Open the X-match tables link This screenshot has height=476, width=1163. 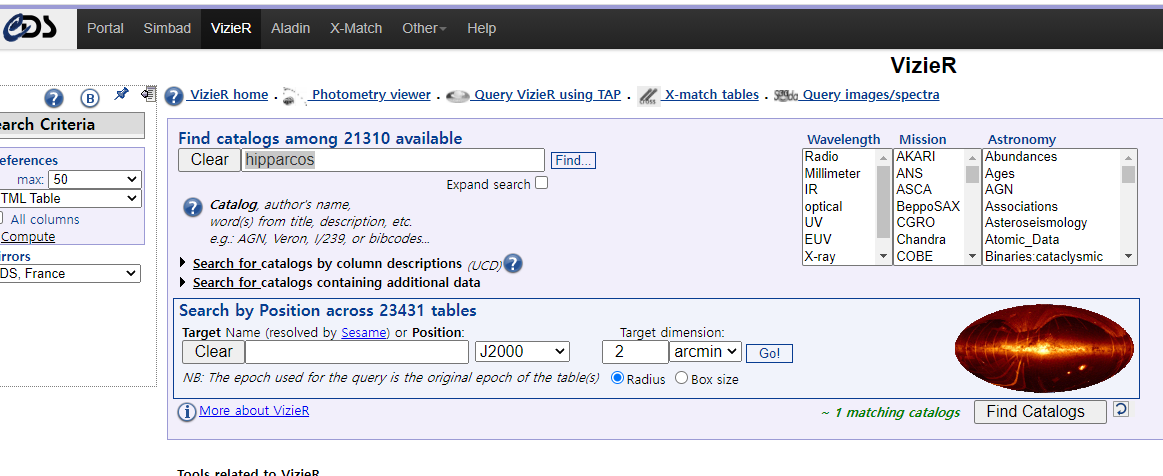[x=710, y=95]
